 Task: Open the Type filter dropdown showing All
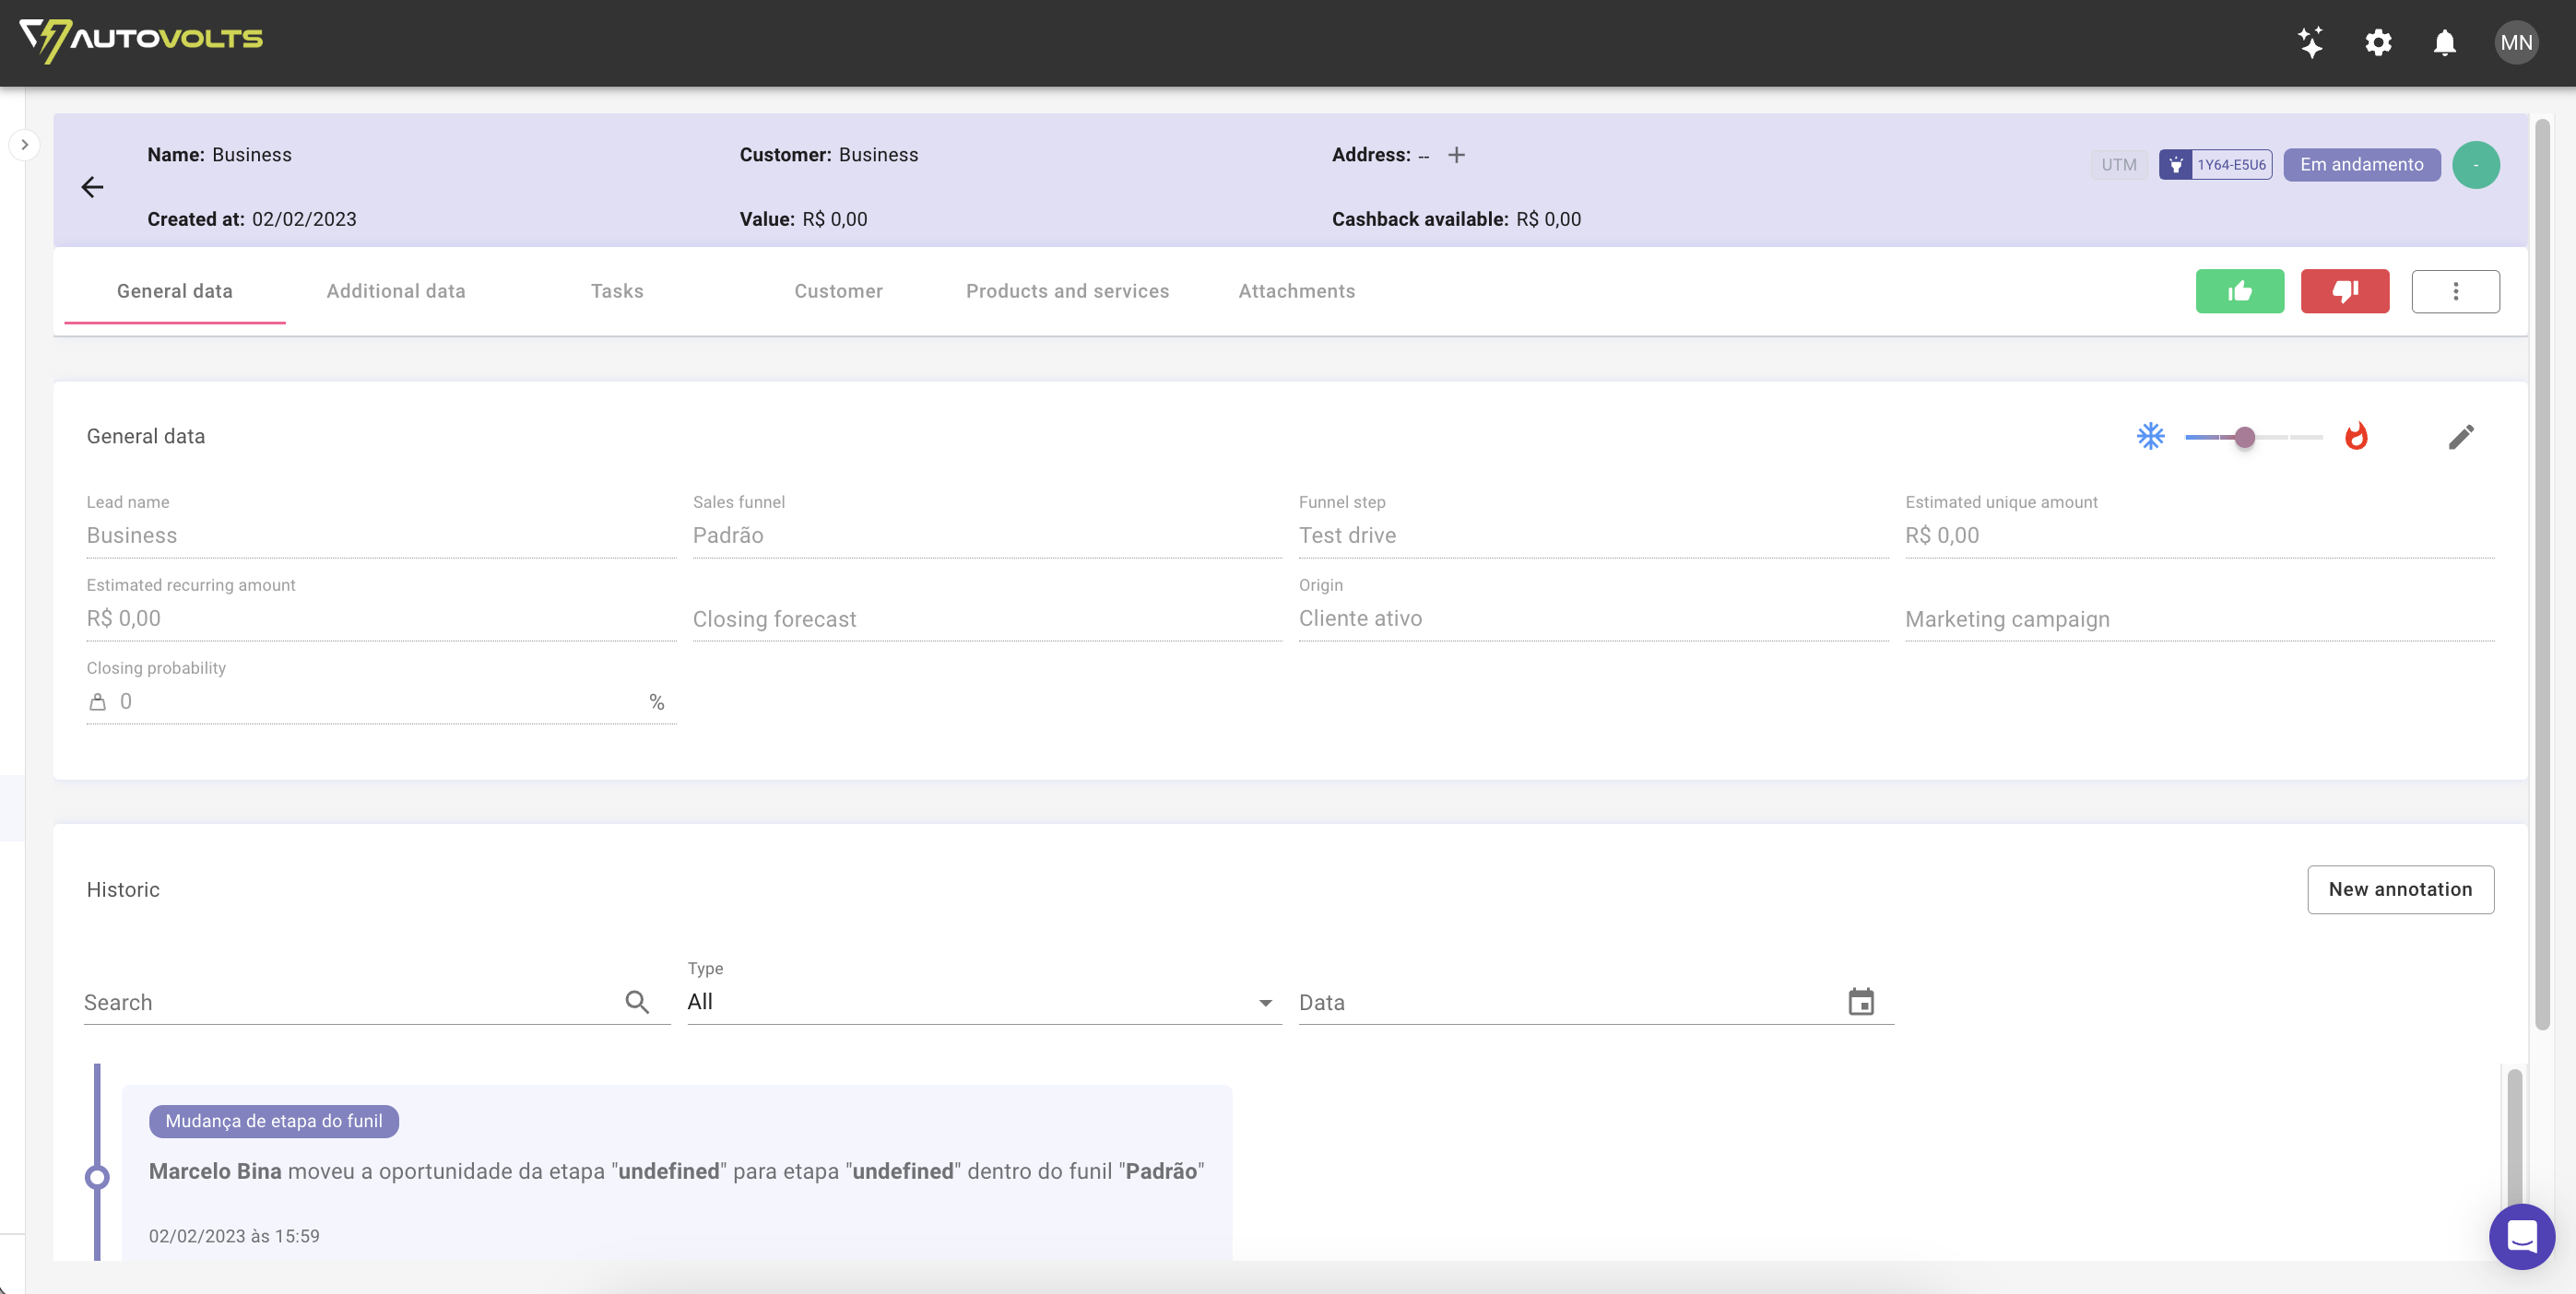pos(1265,1002)
